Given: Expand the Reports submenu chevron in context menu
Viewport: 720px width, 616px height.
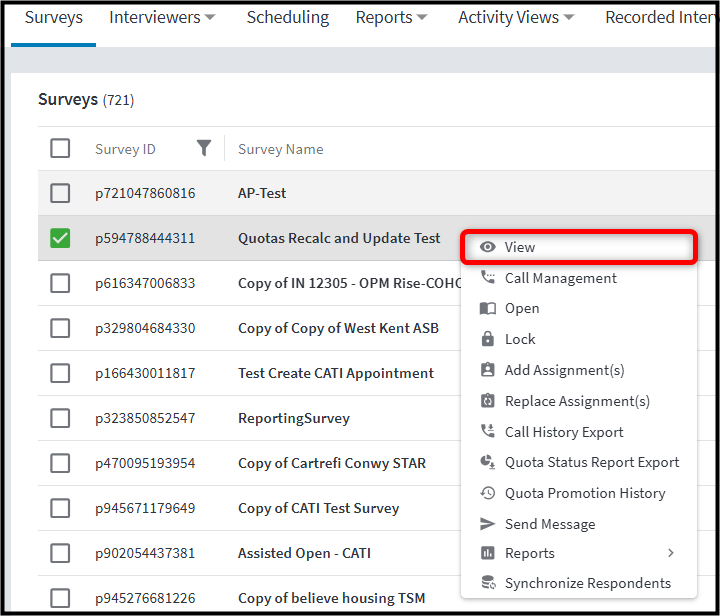Looking at the screenshot, I should pos(671,553).
